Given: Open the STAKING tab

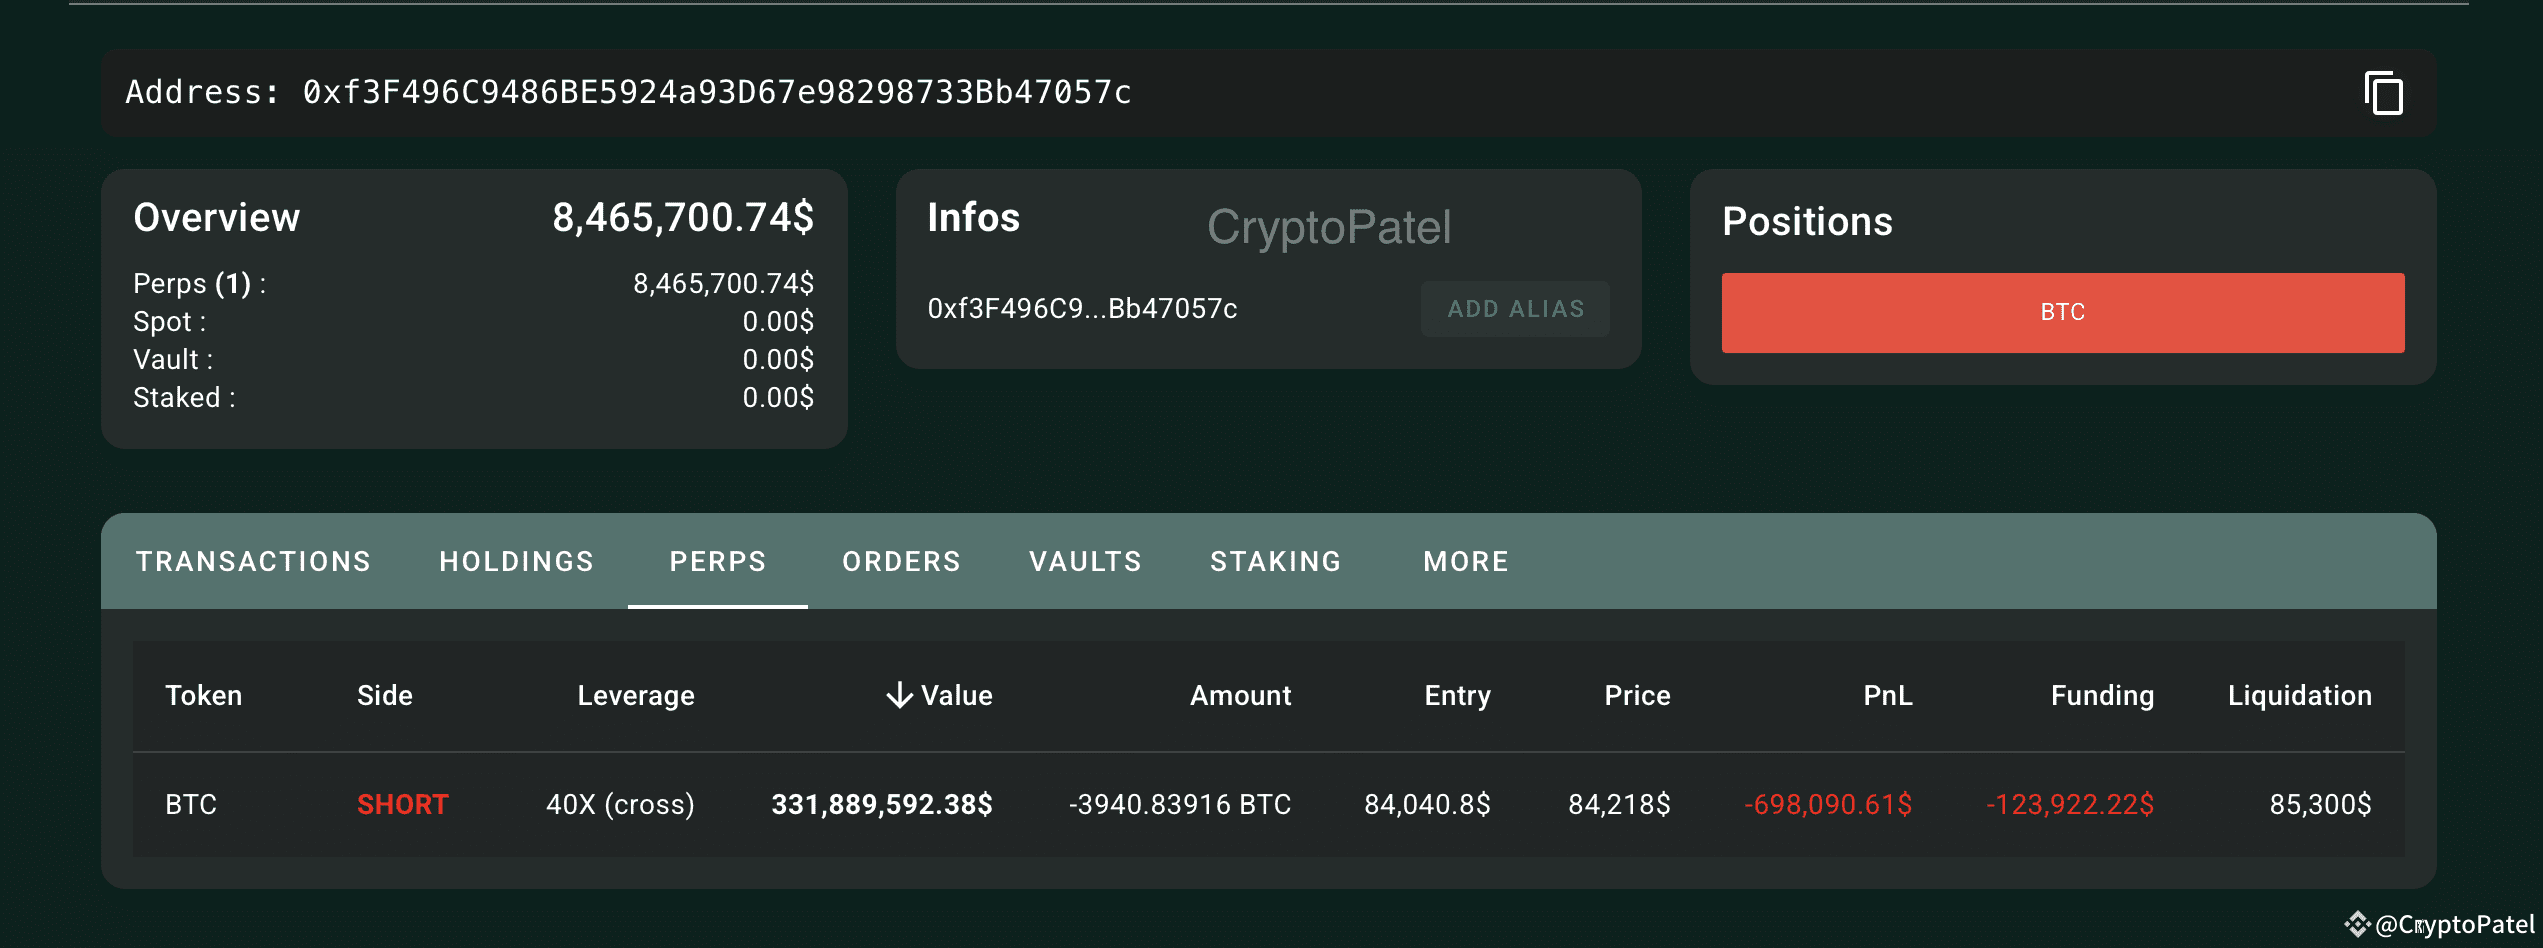Looking at the screenshot, I should [1275, 561].
